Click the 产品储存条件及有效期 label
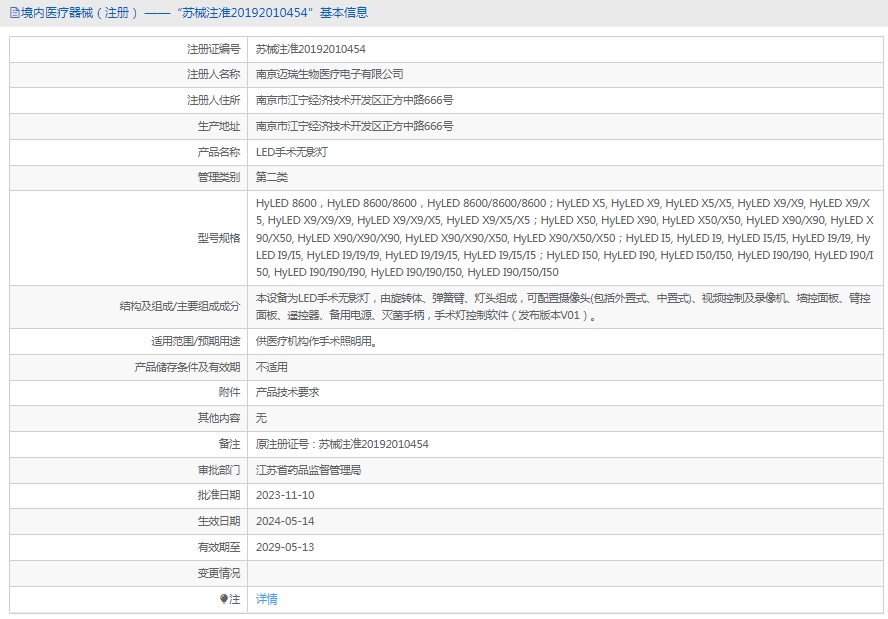 tap(187, 368)
